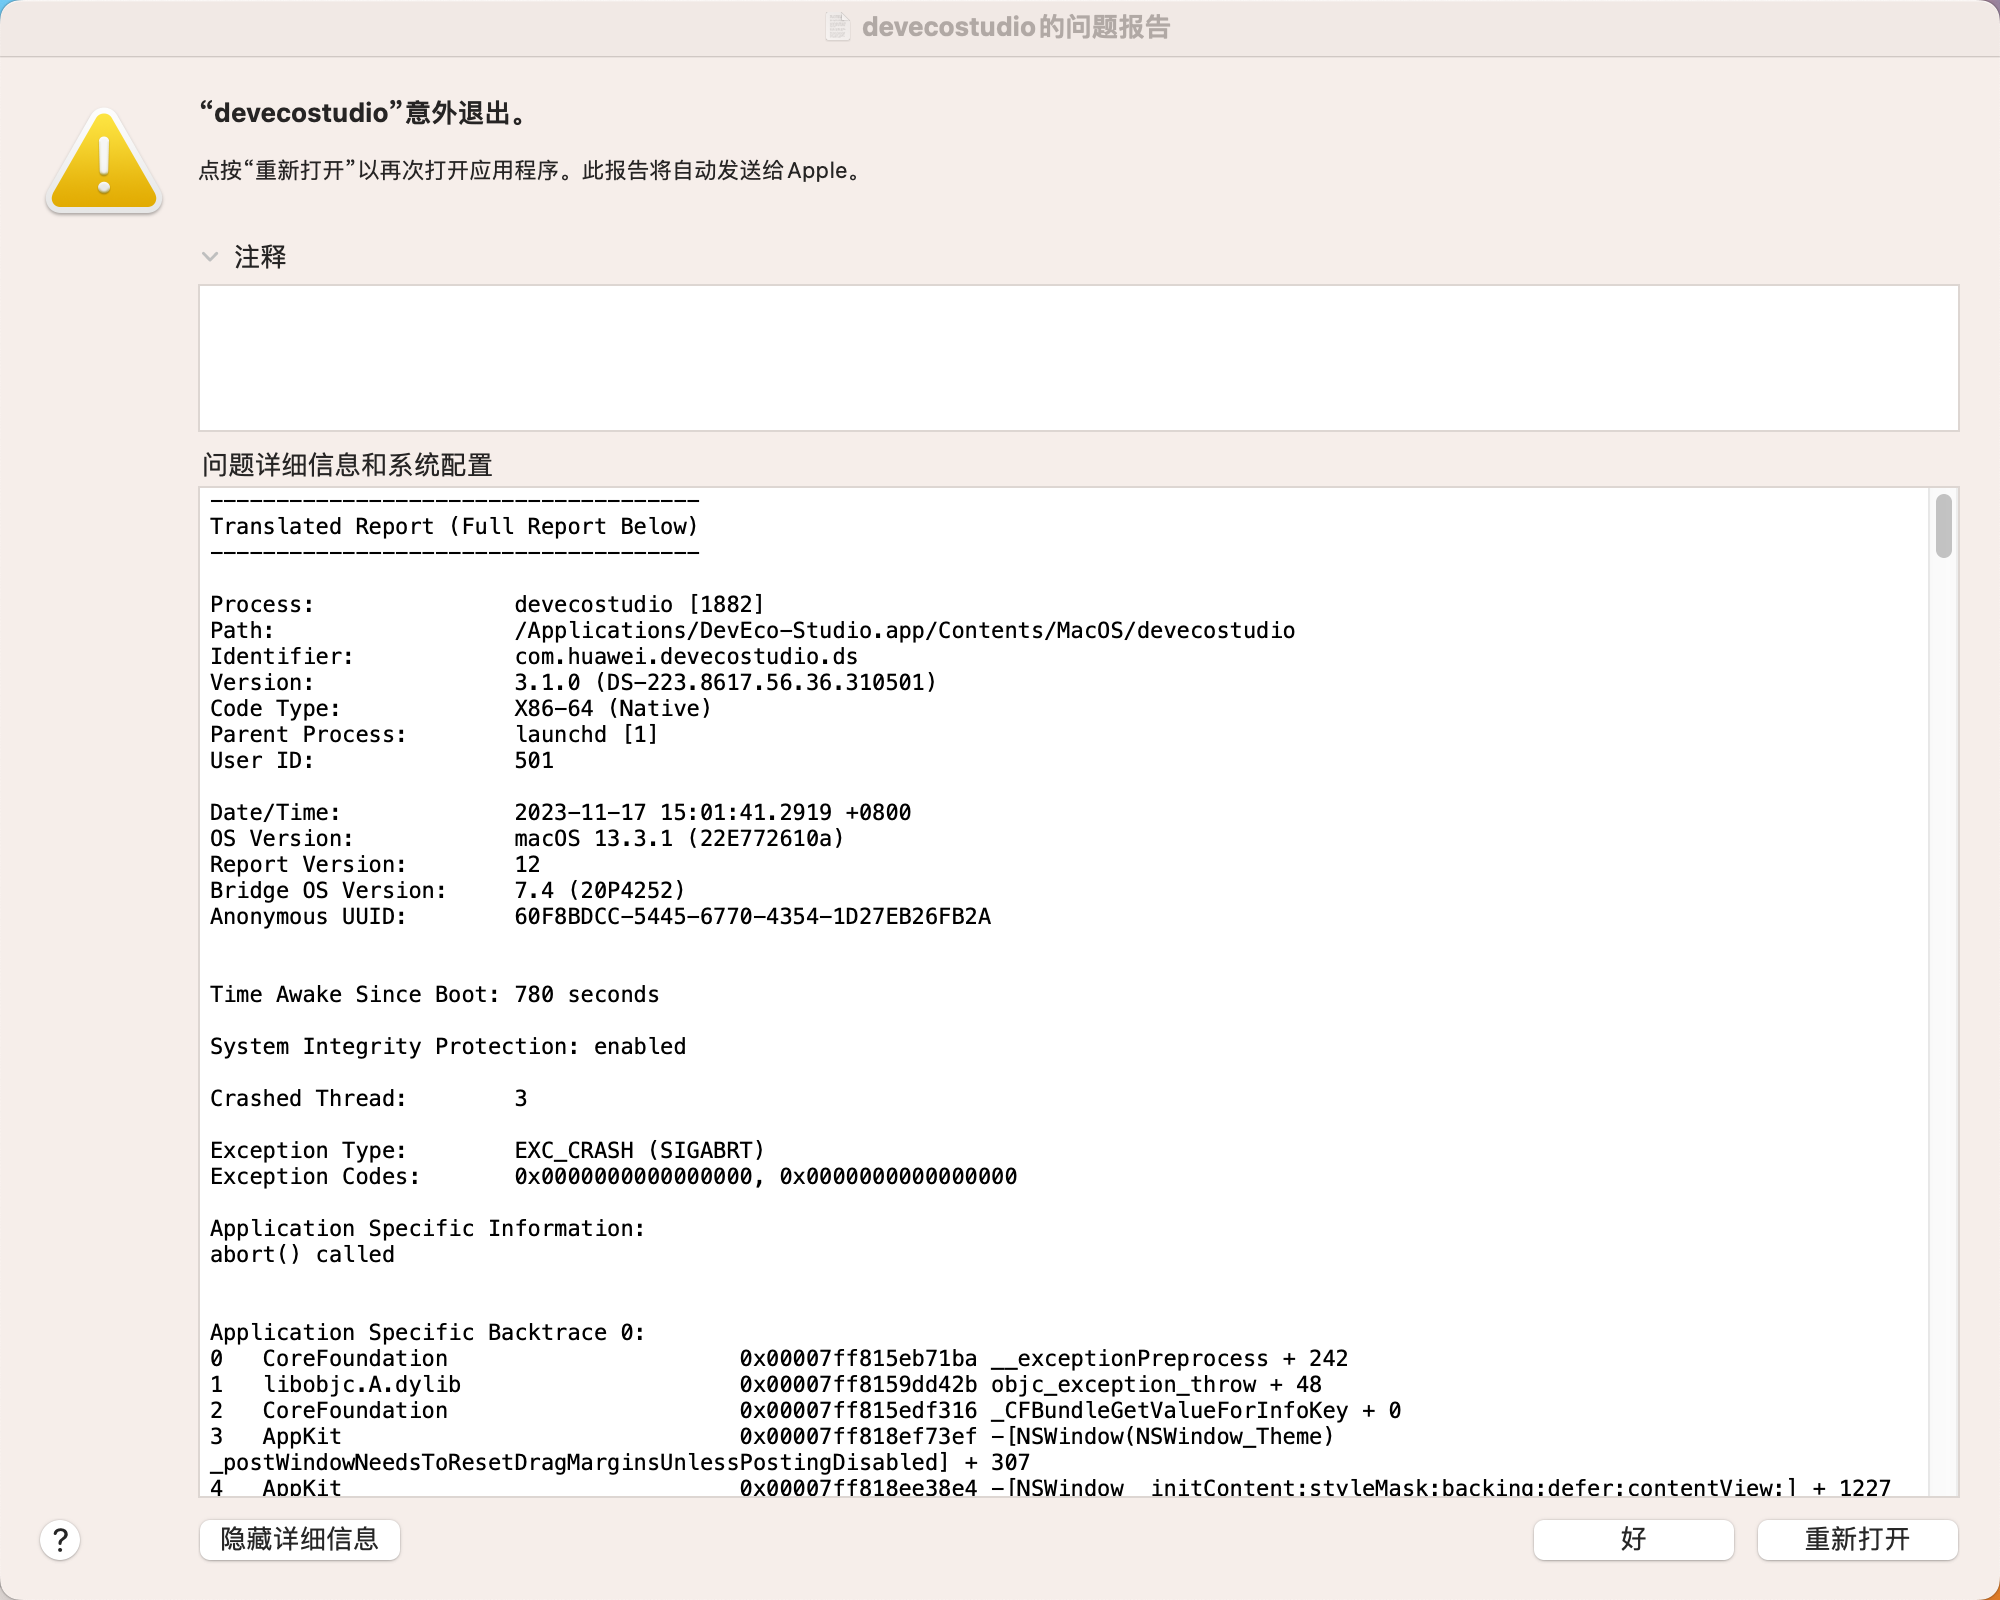Click the help question mark button

pos(60,1540)
